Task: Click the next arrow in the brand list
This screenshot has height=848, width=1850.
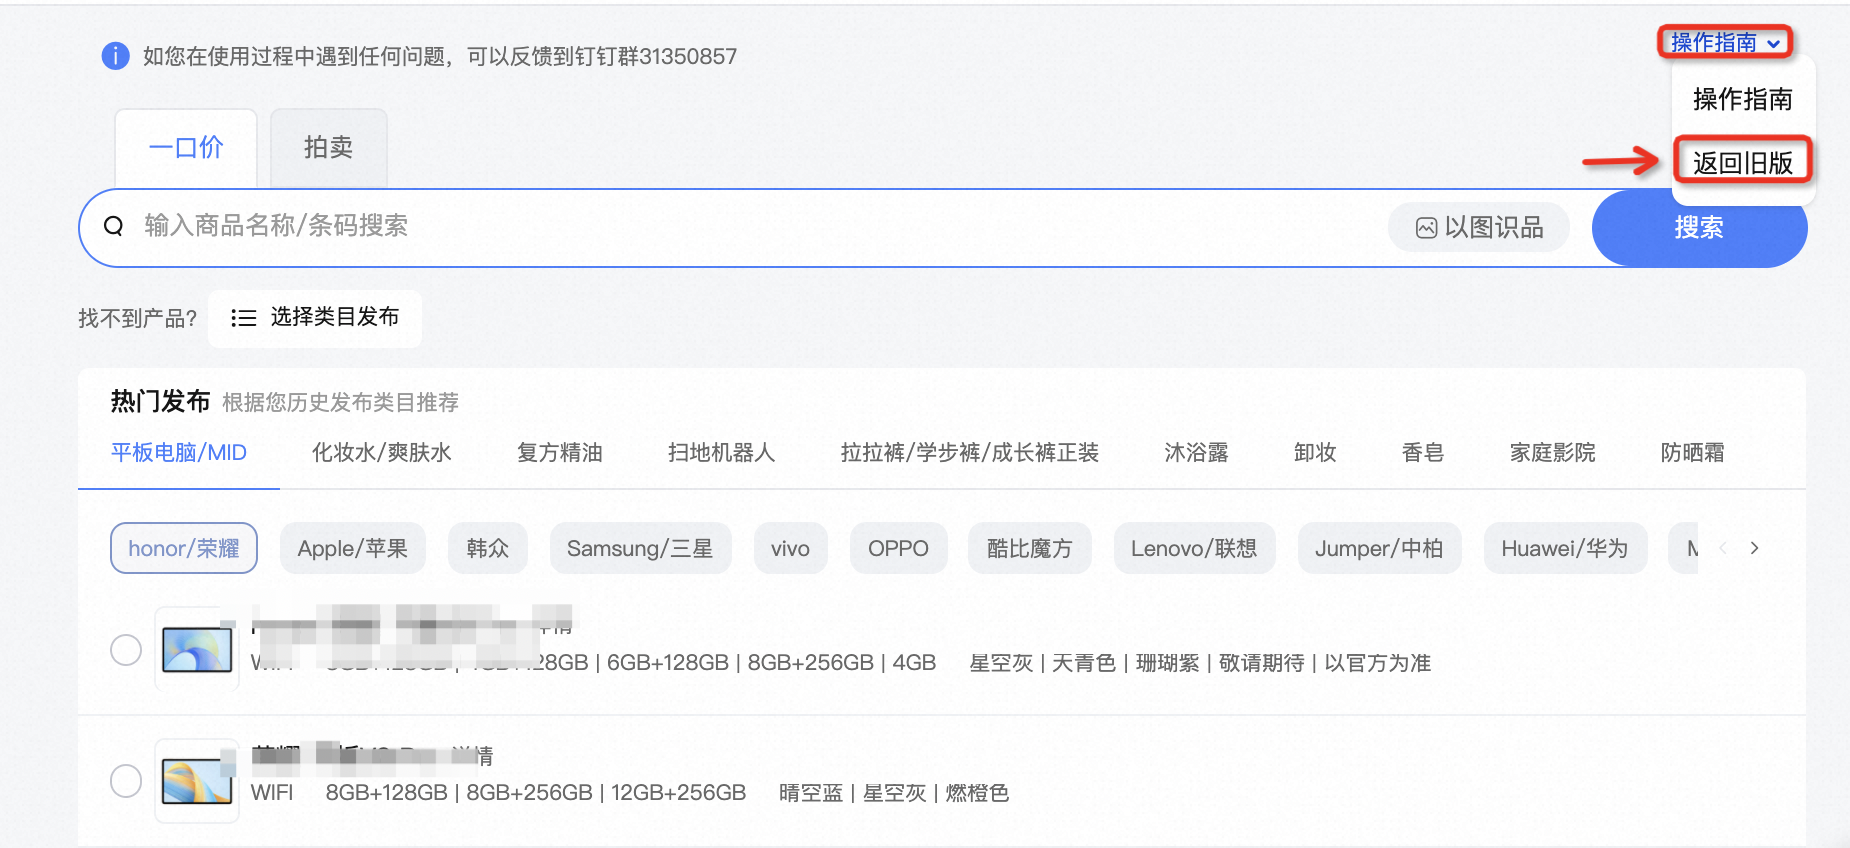Action: click(x=1754, y=548)
